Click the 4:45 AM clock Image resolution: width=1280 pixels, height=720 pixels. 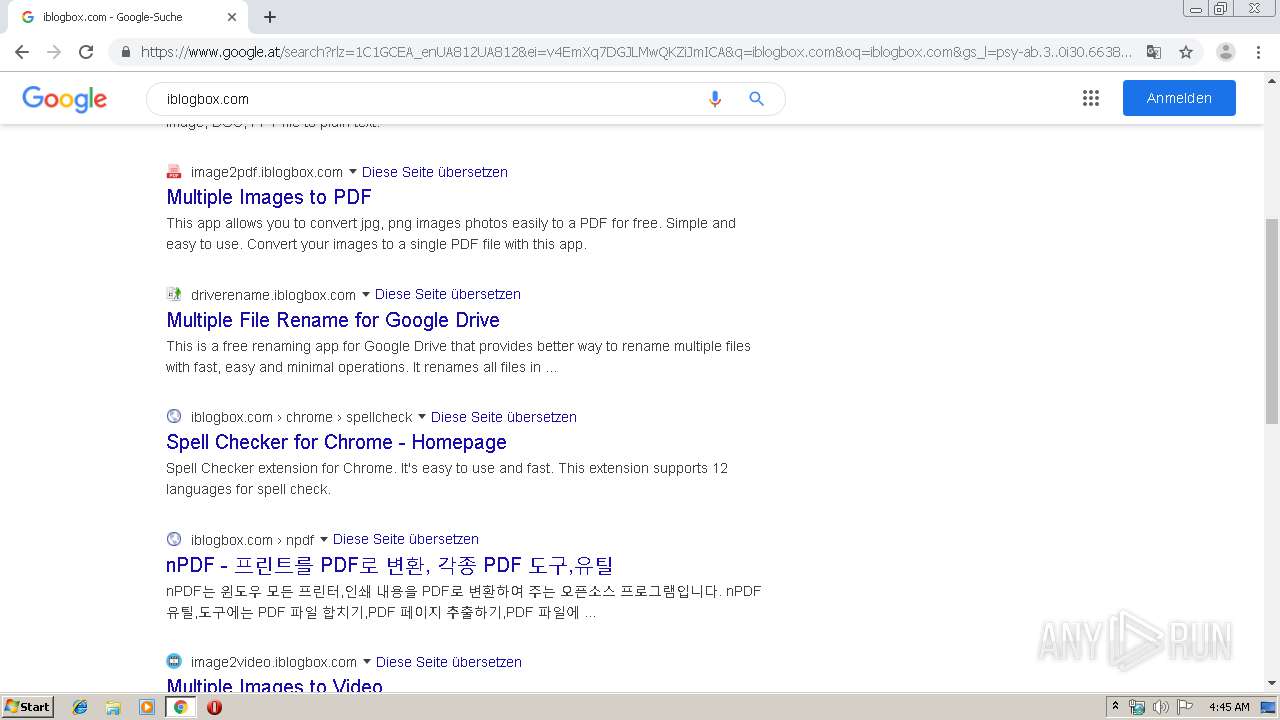(1229, 707)
